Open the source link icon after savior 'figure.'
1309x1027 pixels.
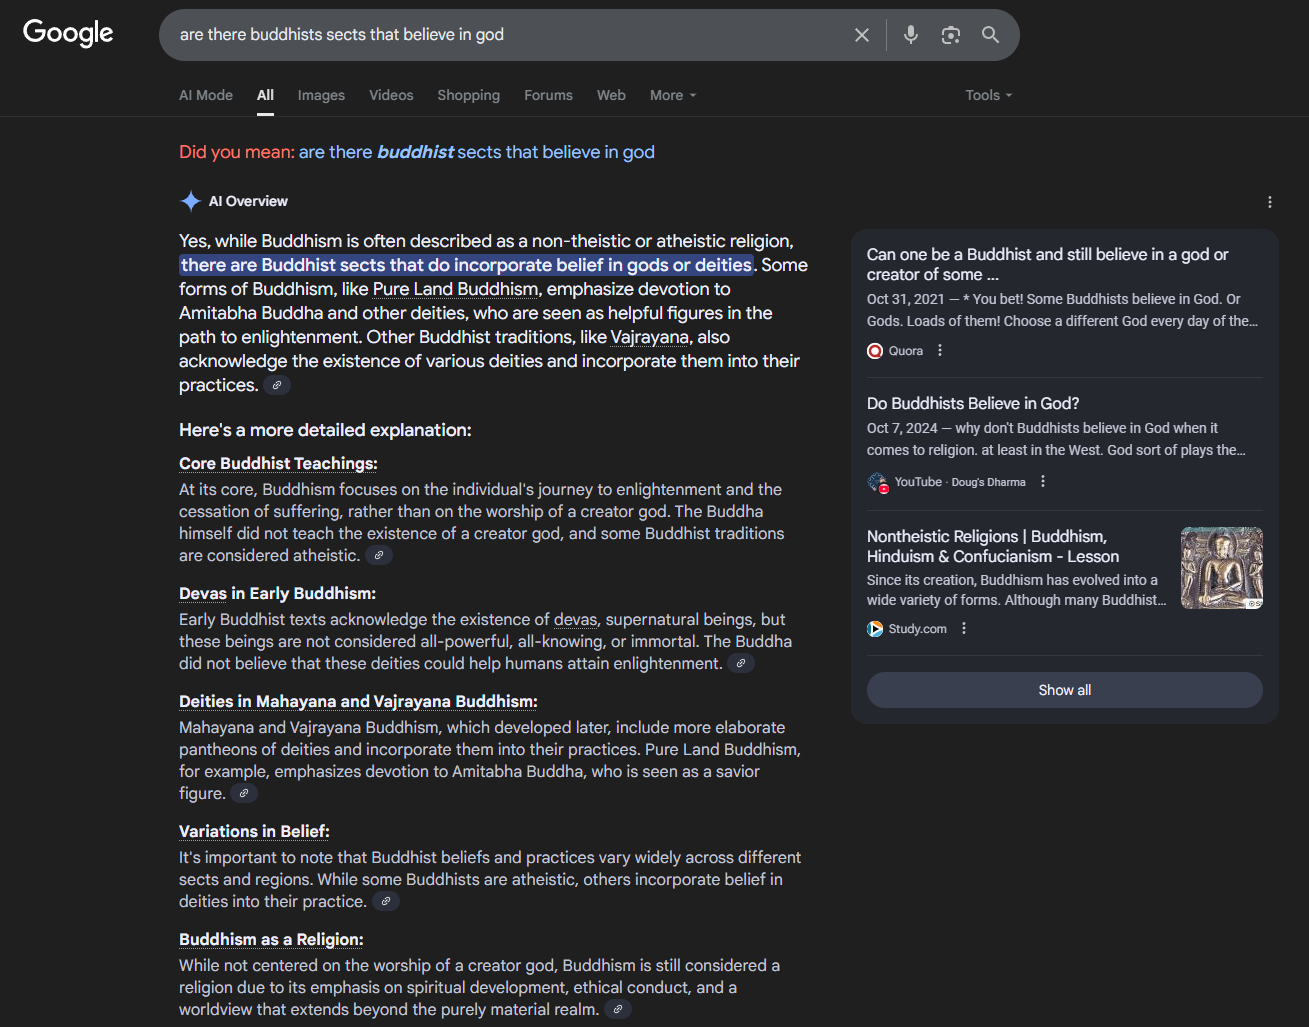244,793
